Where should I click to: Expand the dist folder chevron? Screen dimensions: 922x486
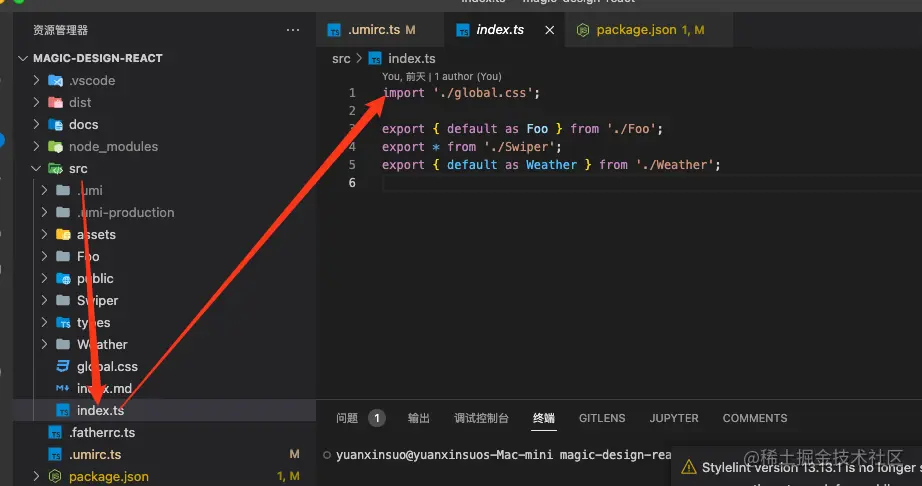coord(36,102)
